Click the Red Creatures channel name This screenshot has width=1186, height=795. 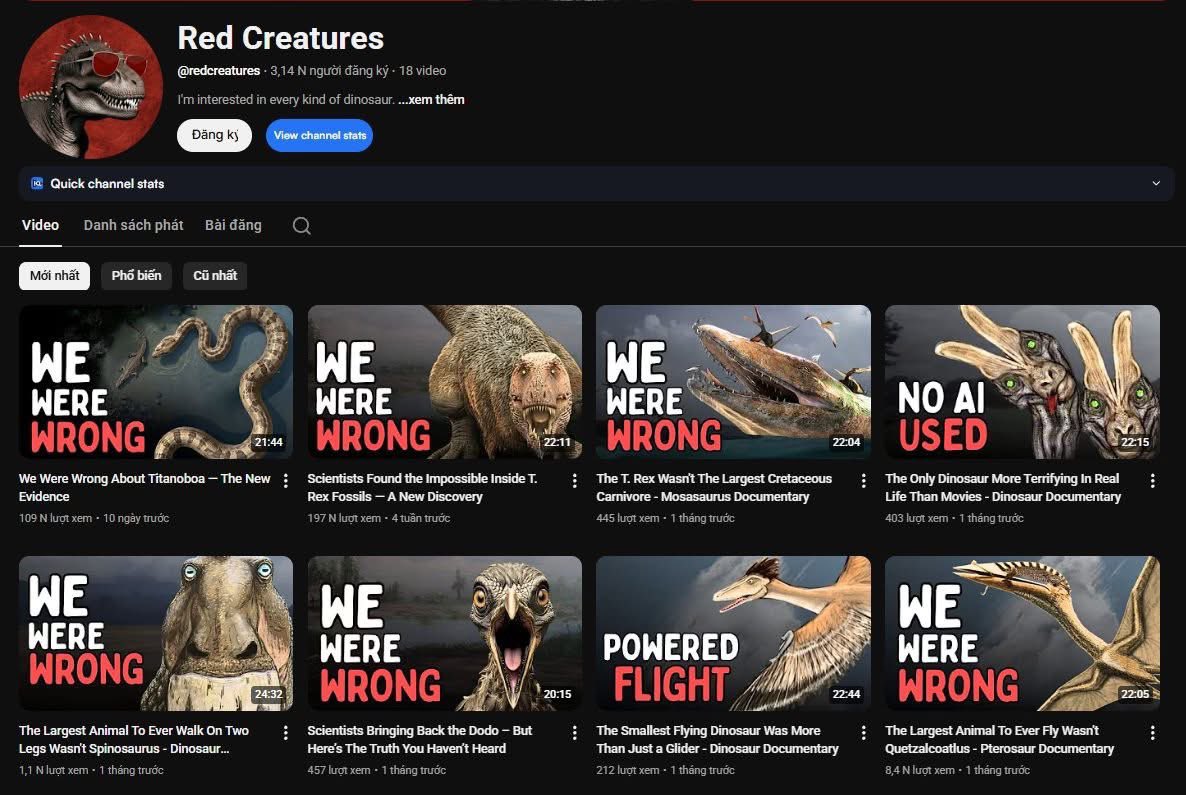(281, 38)
